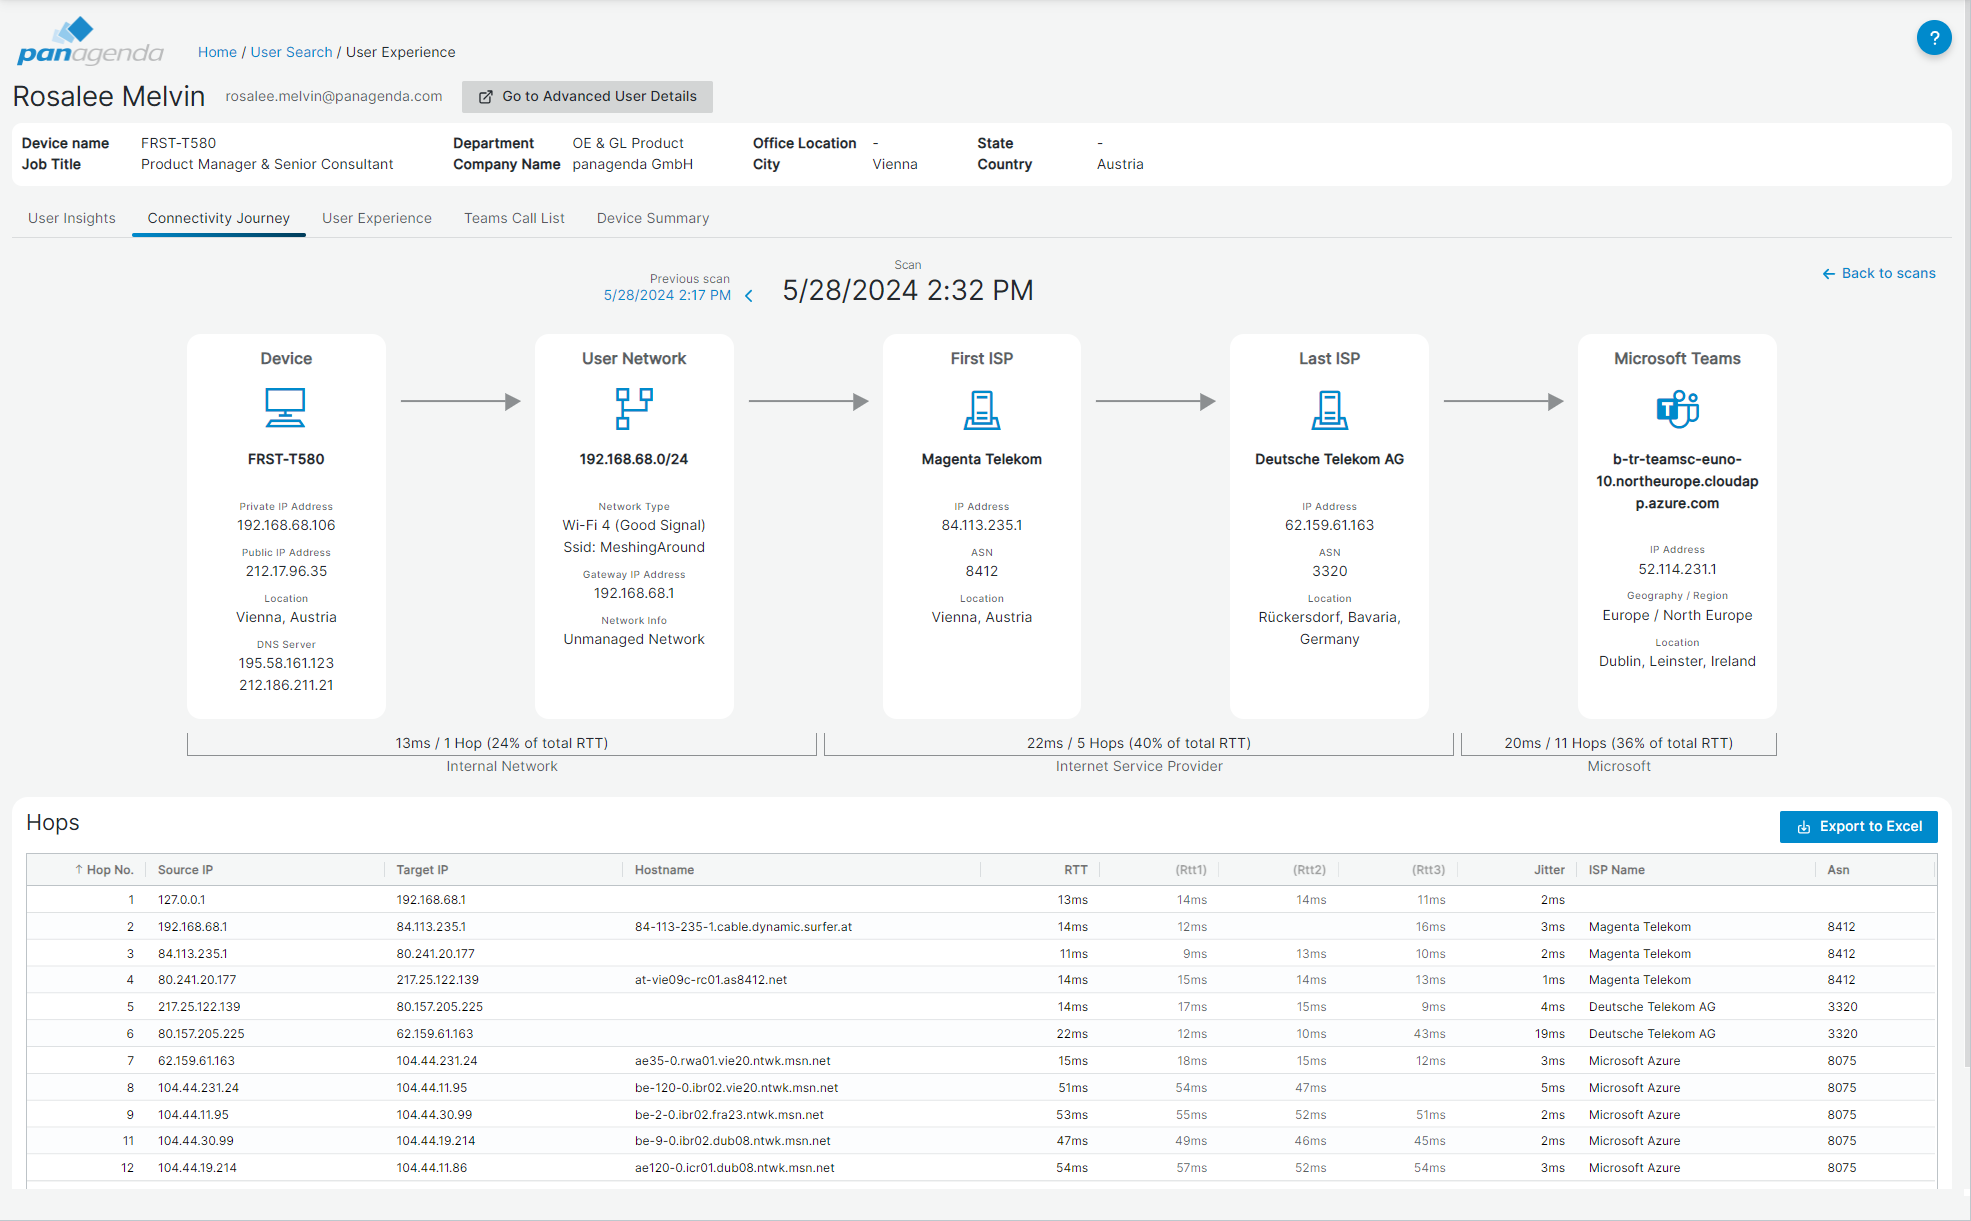Click the 5/28/2024 2:32 PM scan time
The image size is (1971, 1221).
(908, 290)
